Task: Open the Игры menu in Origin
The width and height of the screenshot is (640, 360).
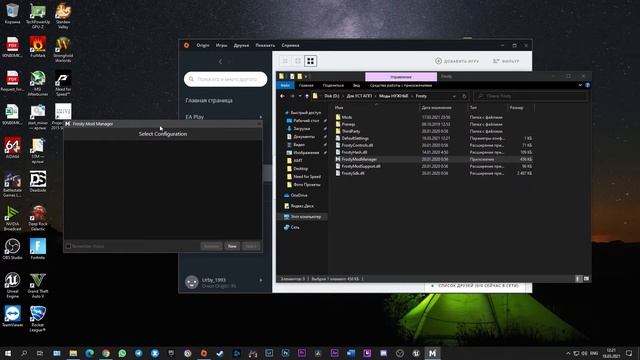Action: pyautogui.click(x=222, y=45)
